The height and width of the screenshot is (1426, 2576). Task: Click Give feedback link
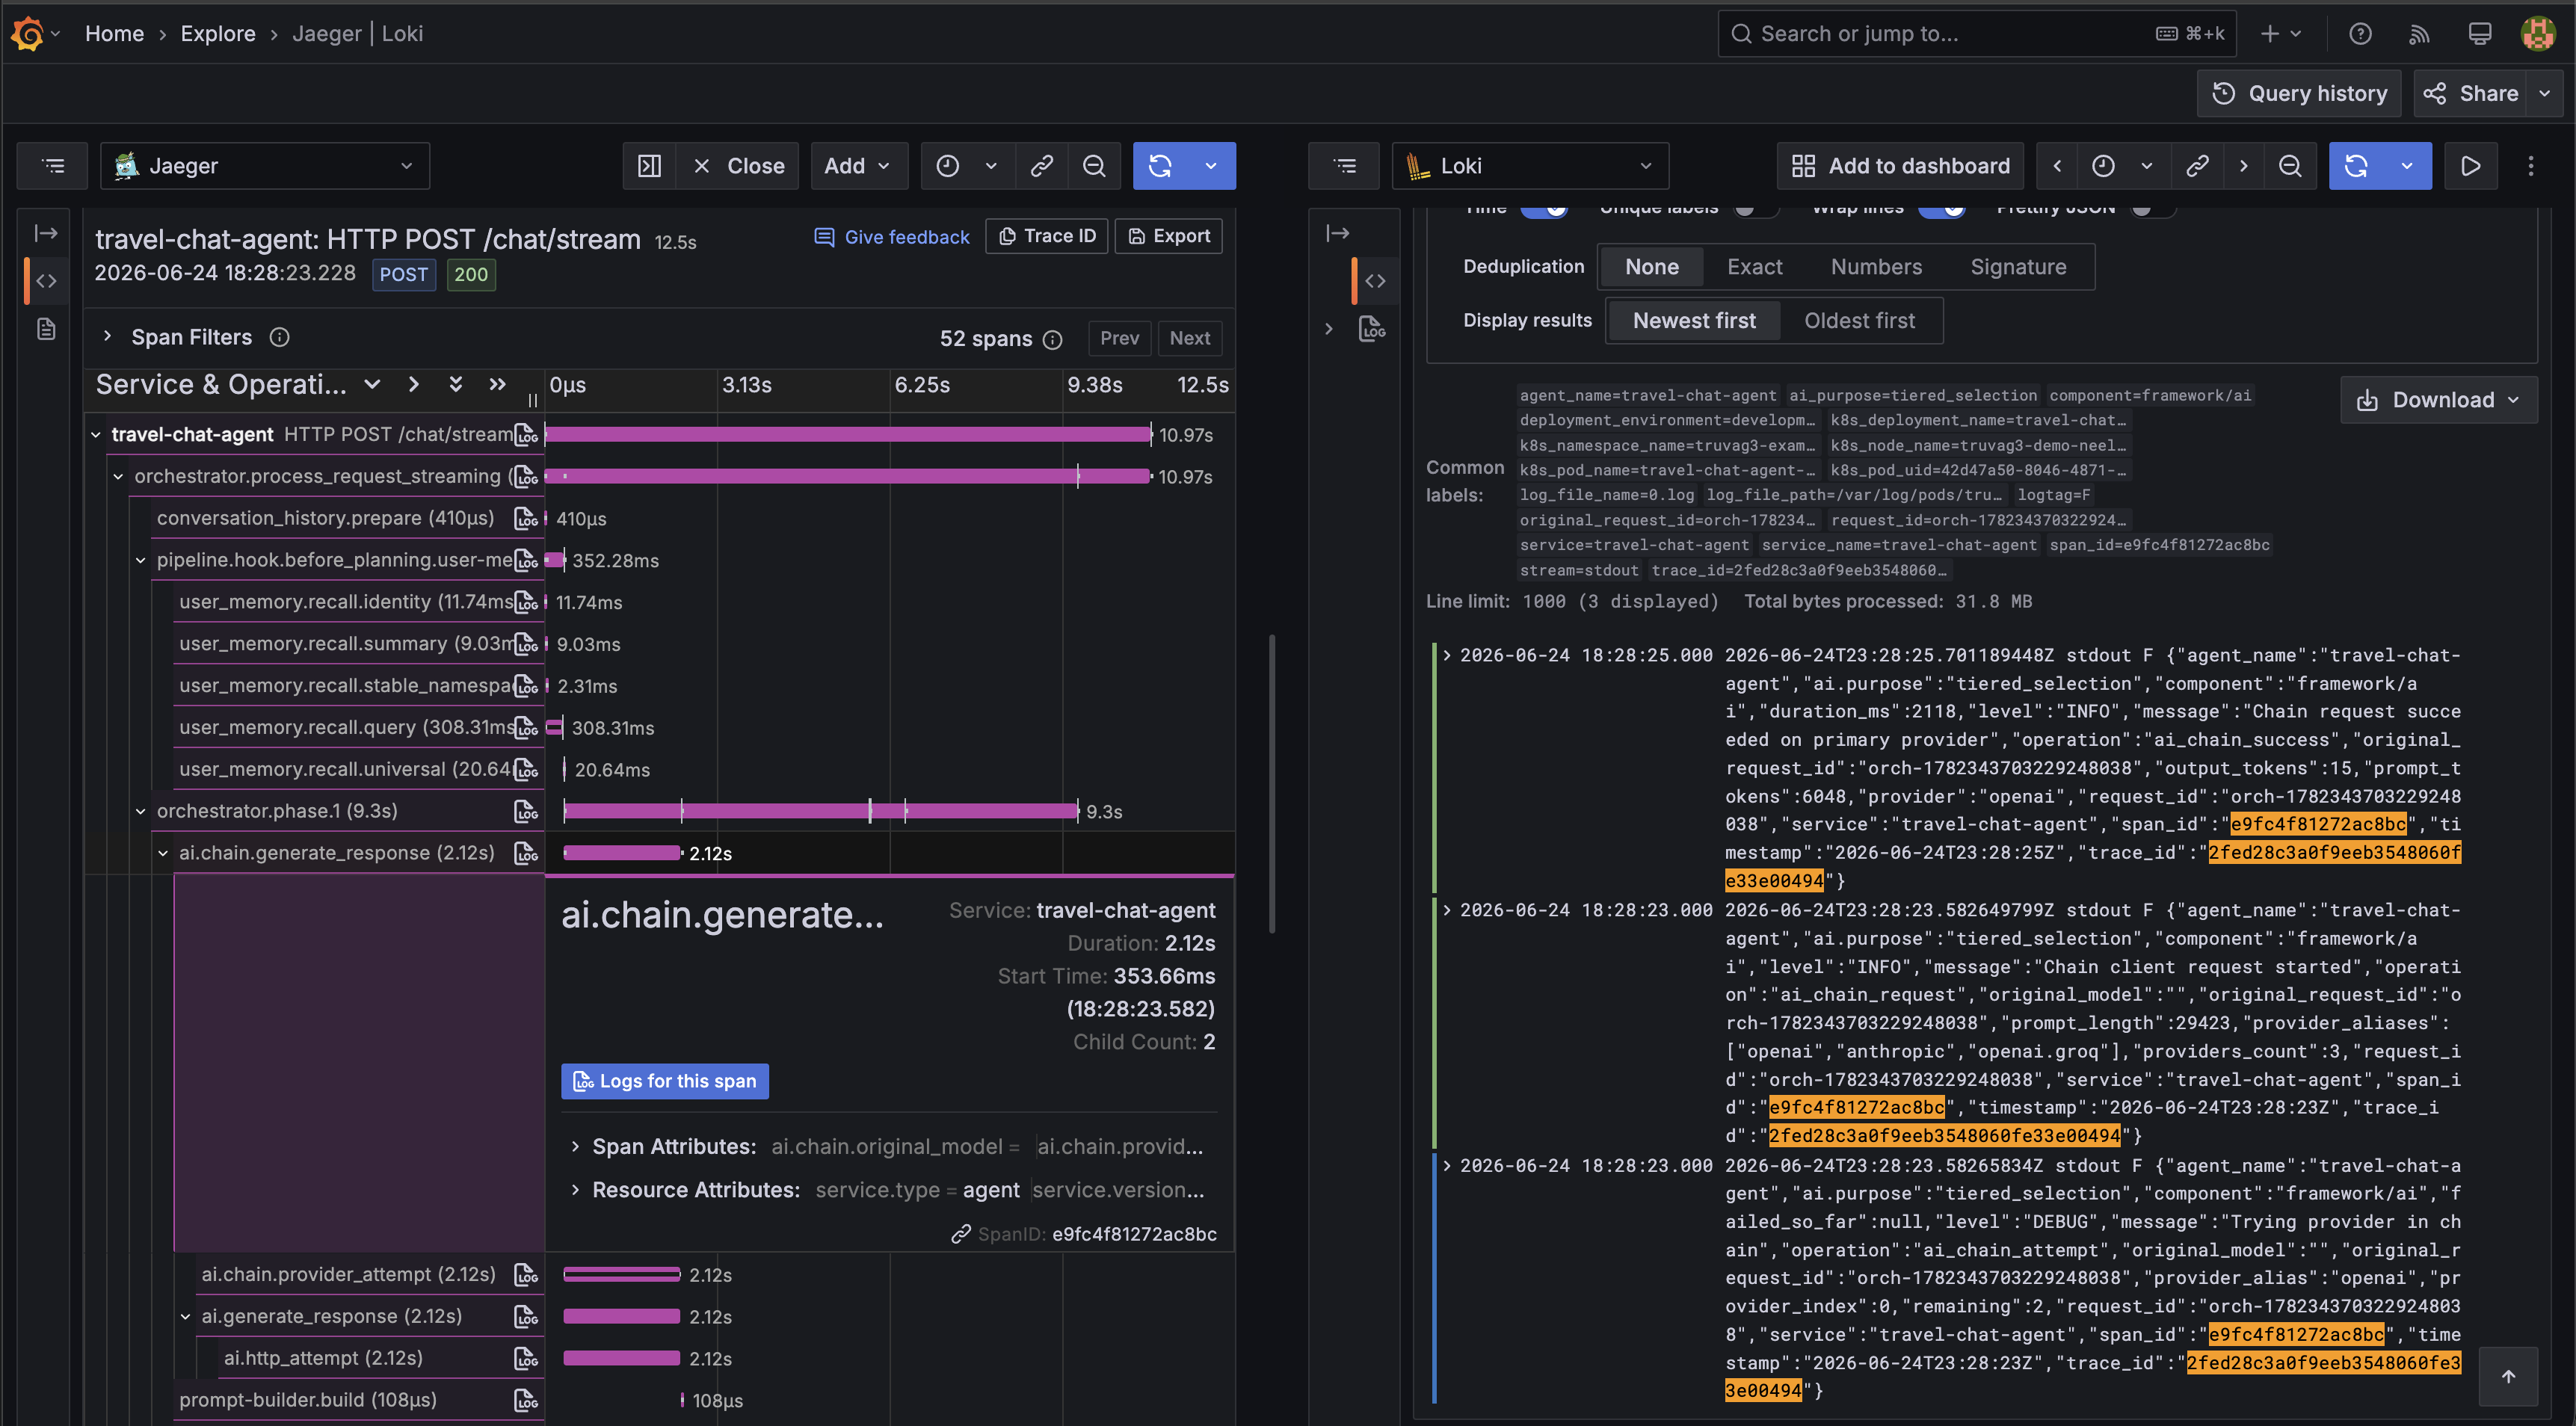click(x=892, y=237)
